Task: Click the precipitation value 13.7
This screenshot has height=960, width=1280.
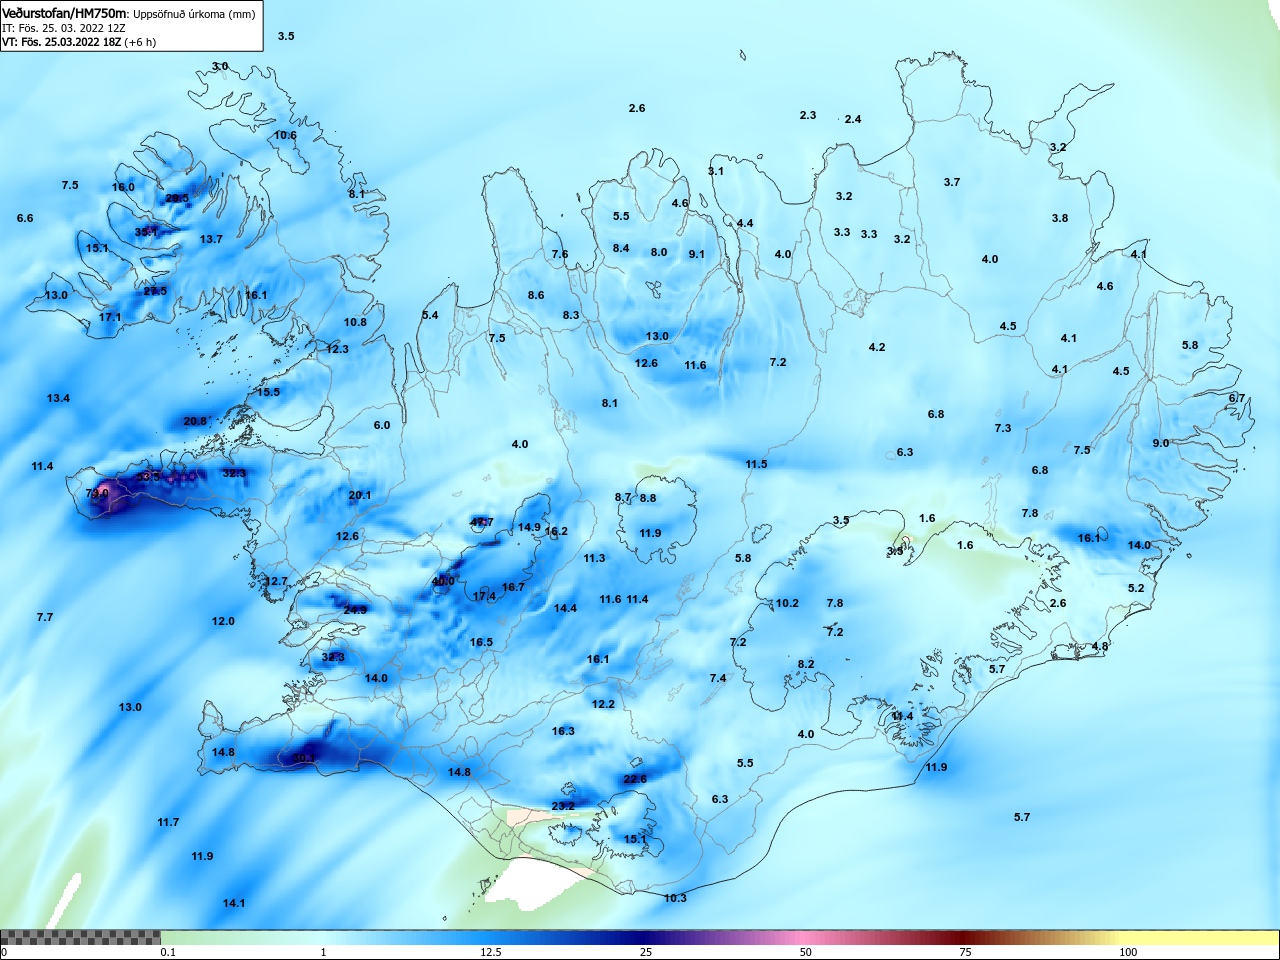Action: 211,240
